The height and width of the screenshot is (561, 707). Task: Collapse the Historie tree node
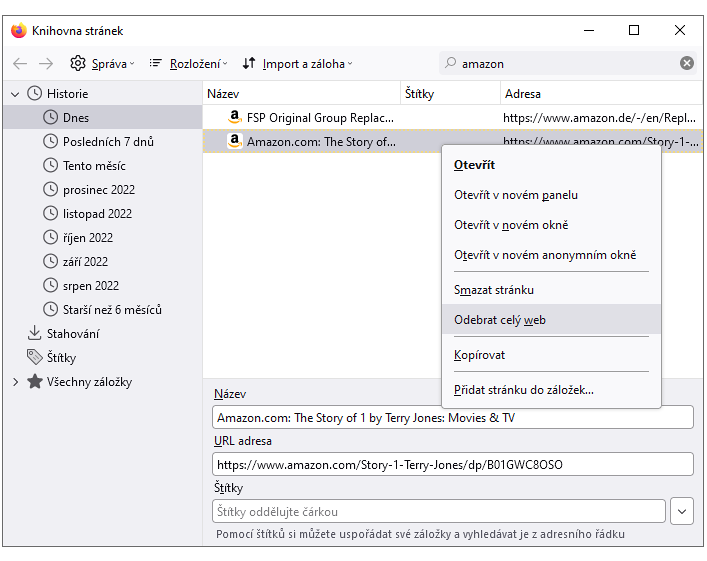click(x=15, y=94)
